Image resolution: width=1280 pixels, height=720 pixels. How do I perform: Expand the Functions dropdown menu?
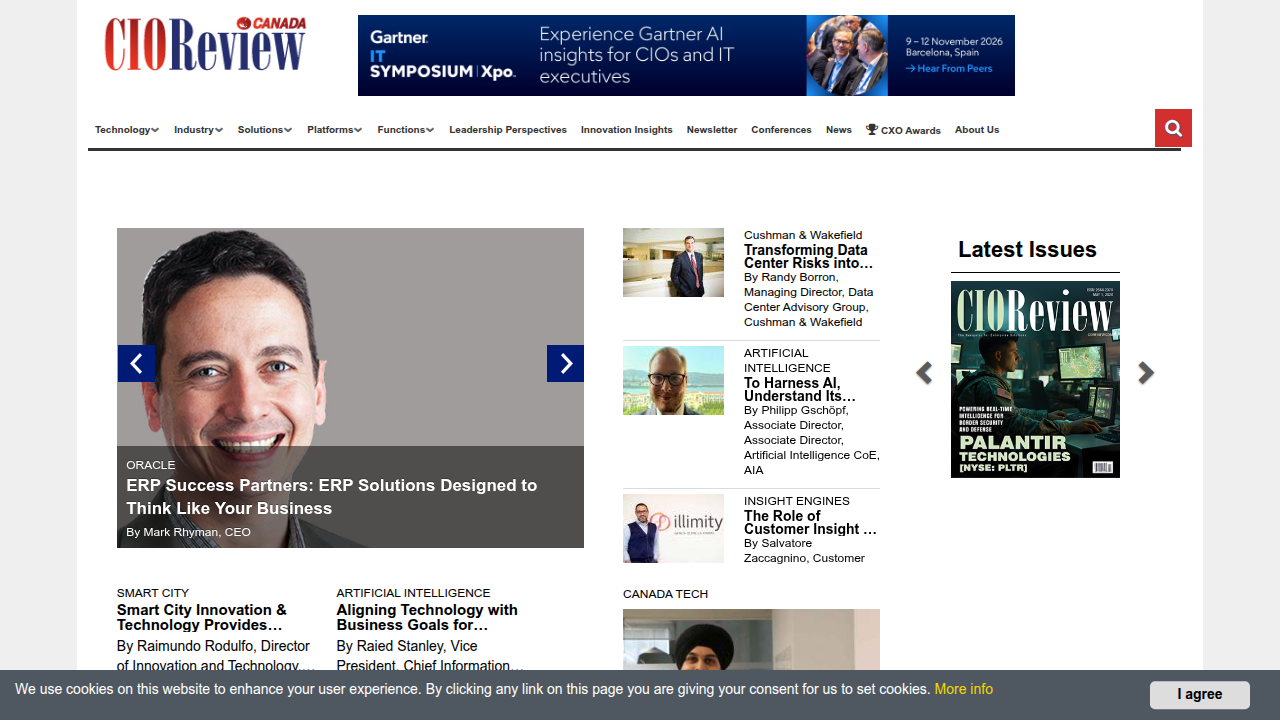click(x=406, y=130)
